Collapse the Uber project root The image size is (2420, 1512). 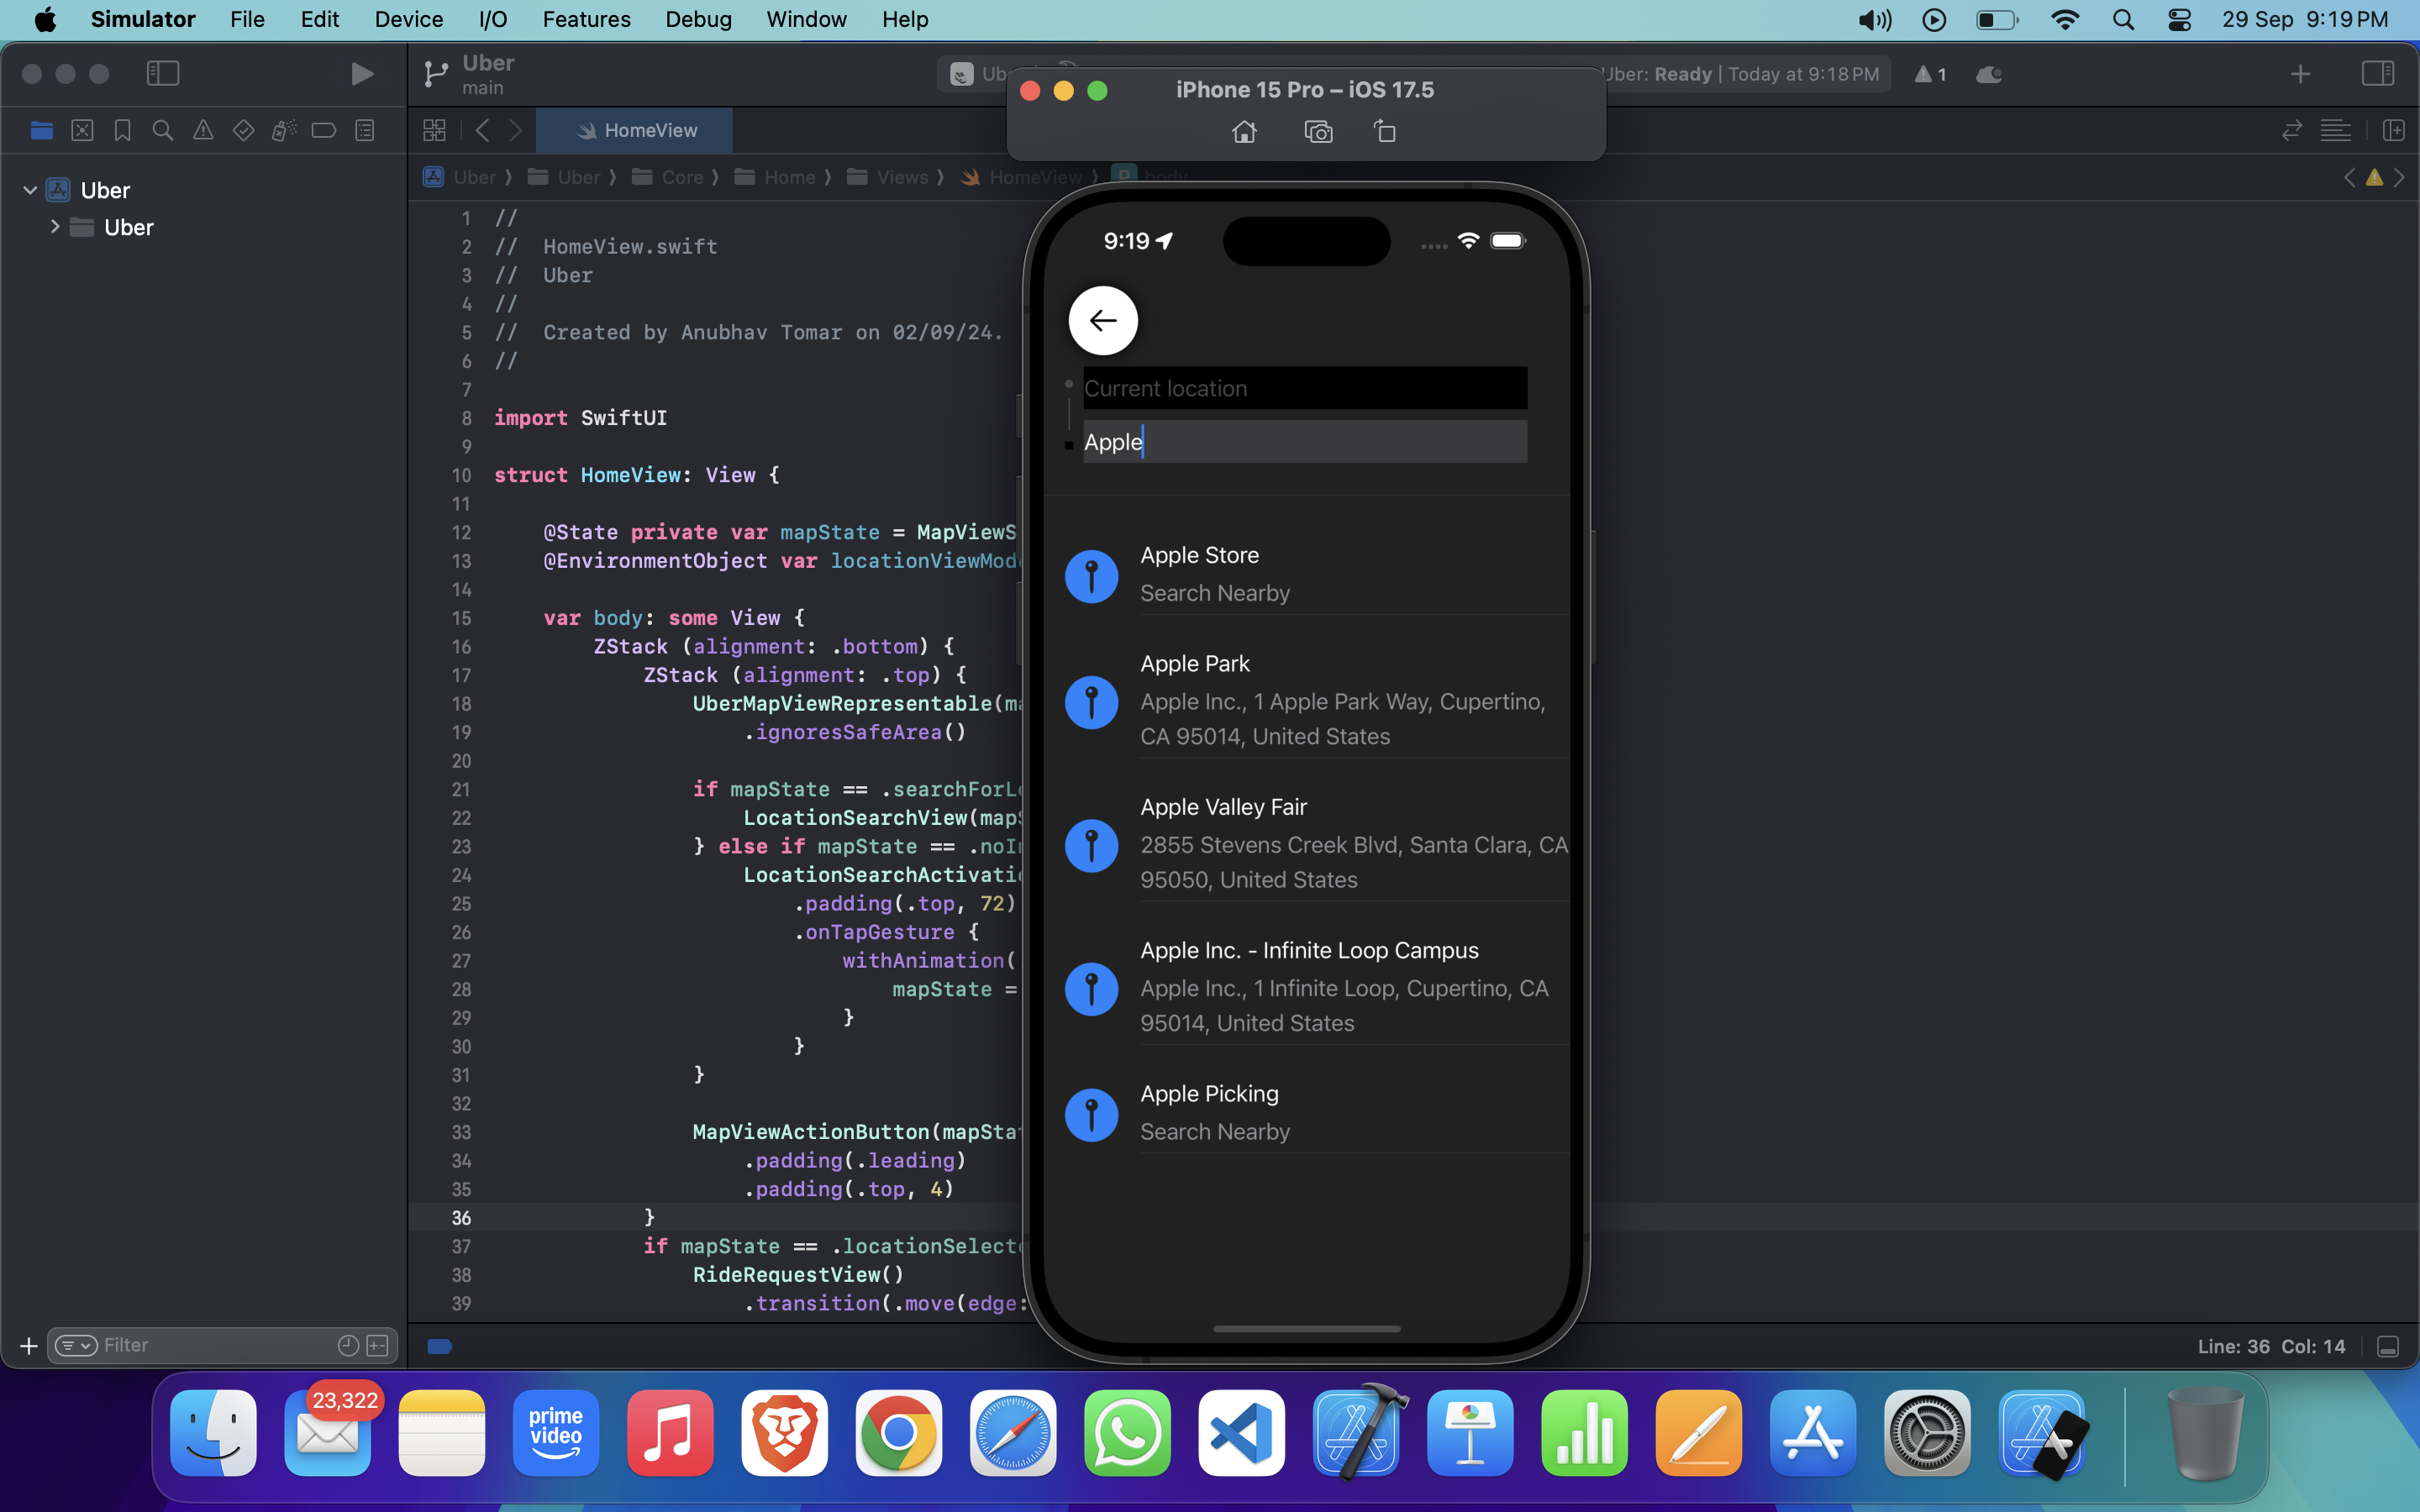click(30, 190)
